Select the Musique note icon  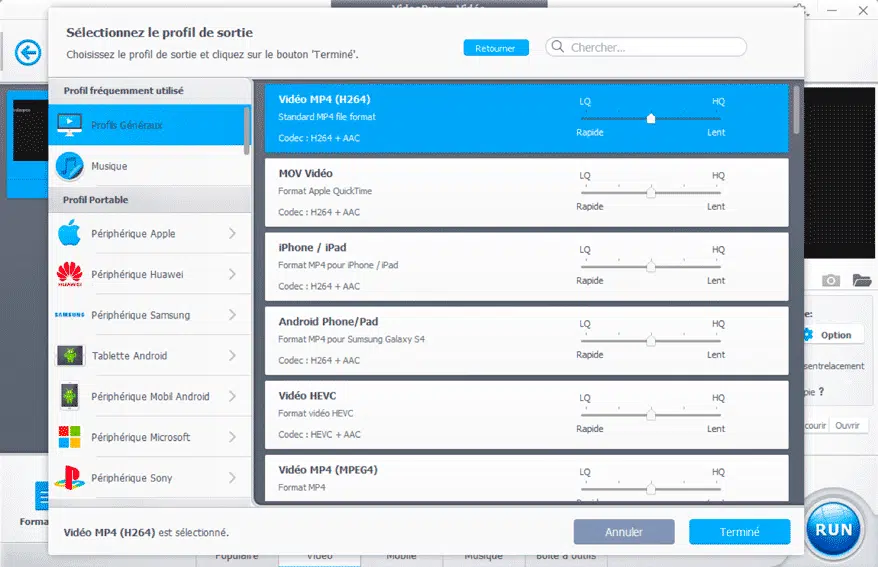click(x=69, y=166)
